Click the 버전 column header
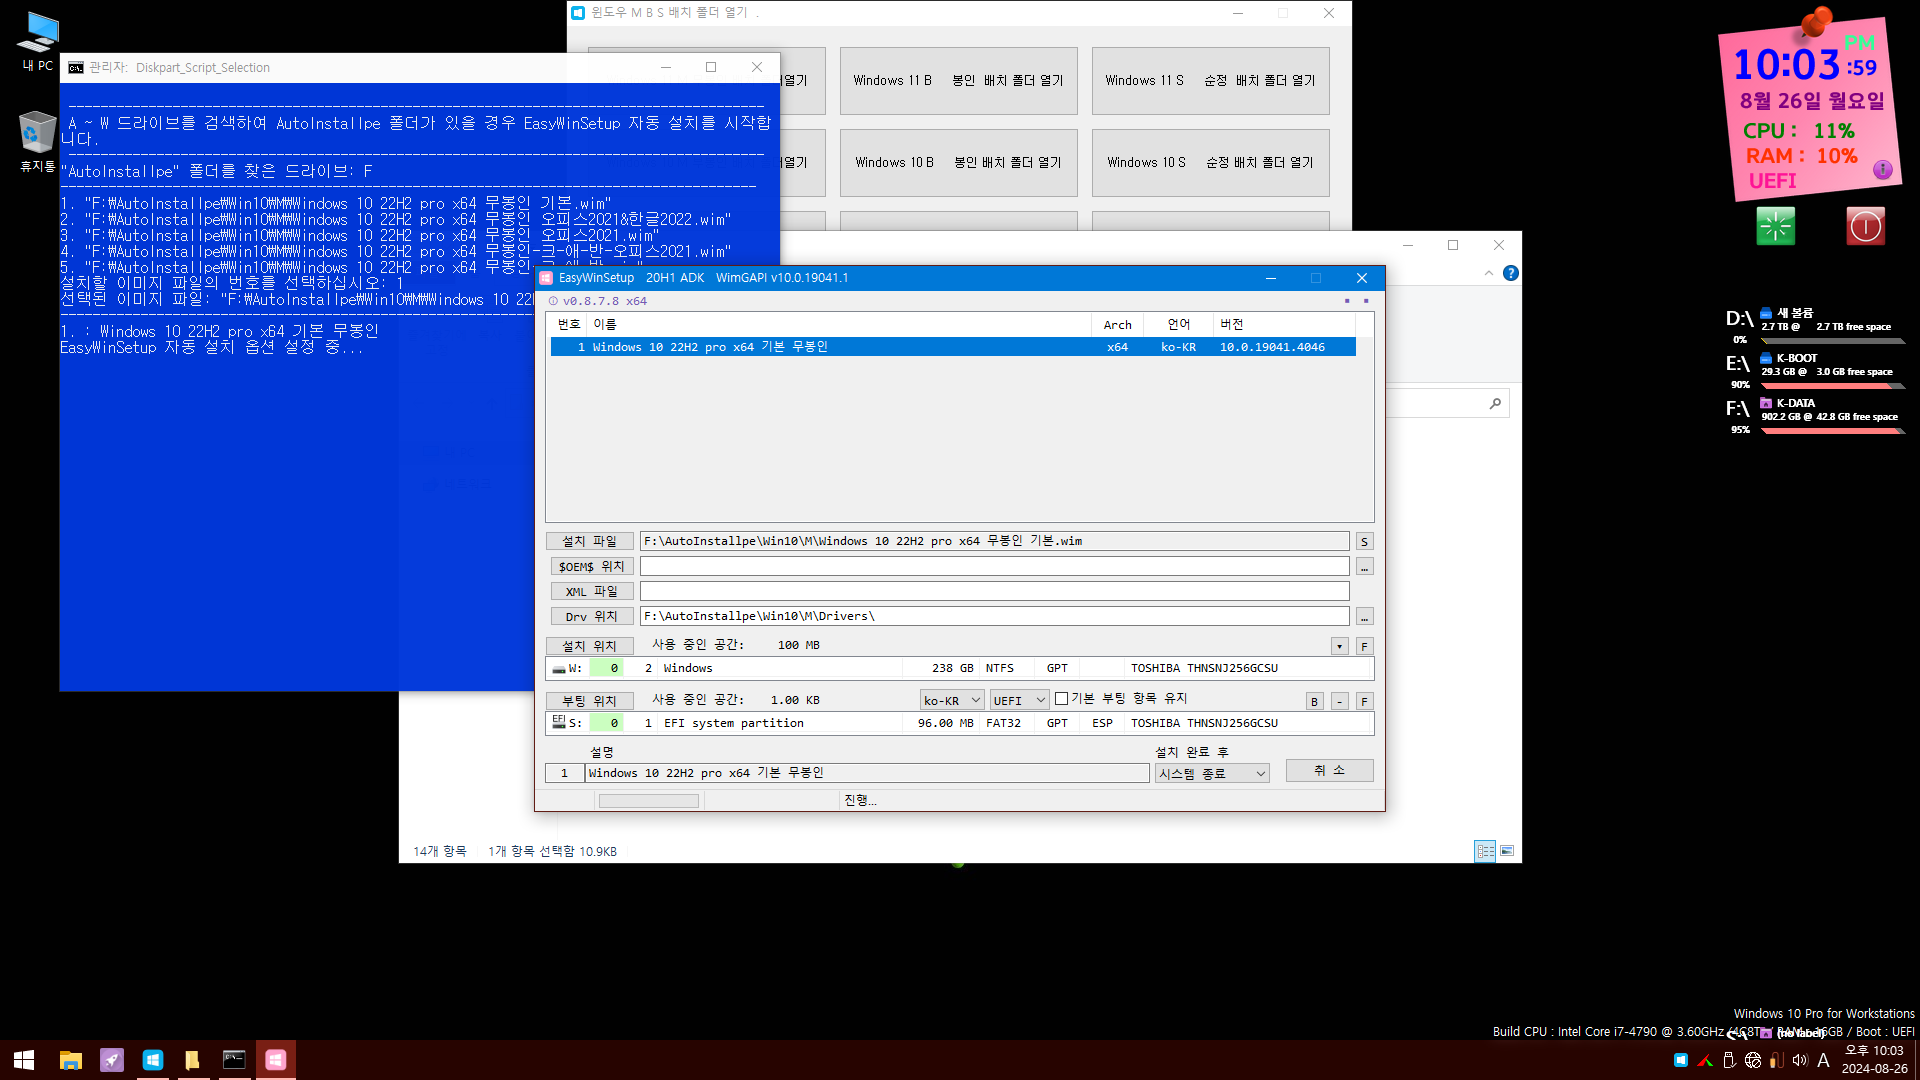 click(1285, 324)
